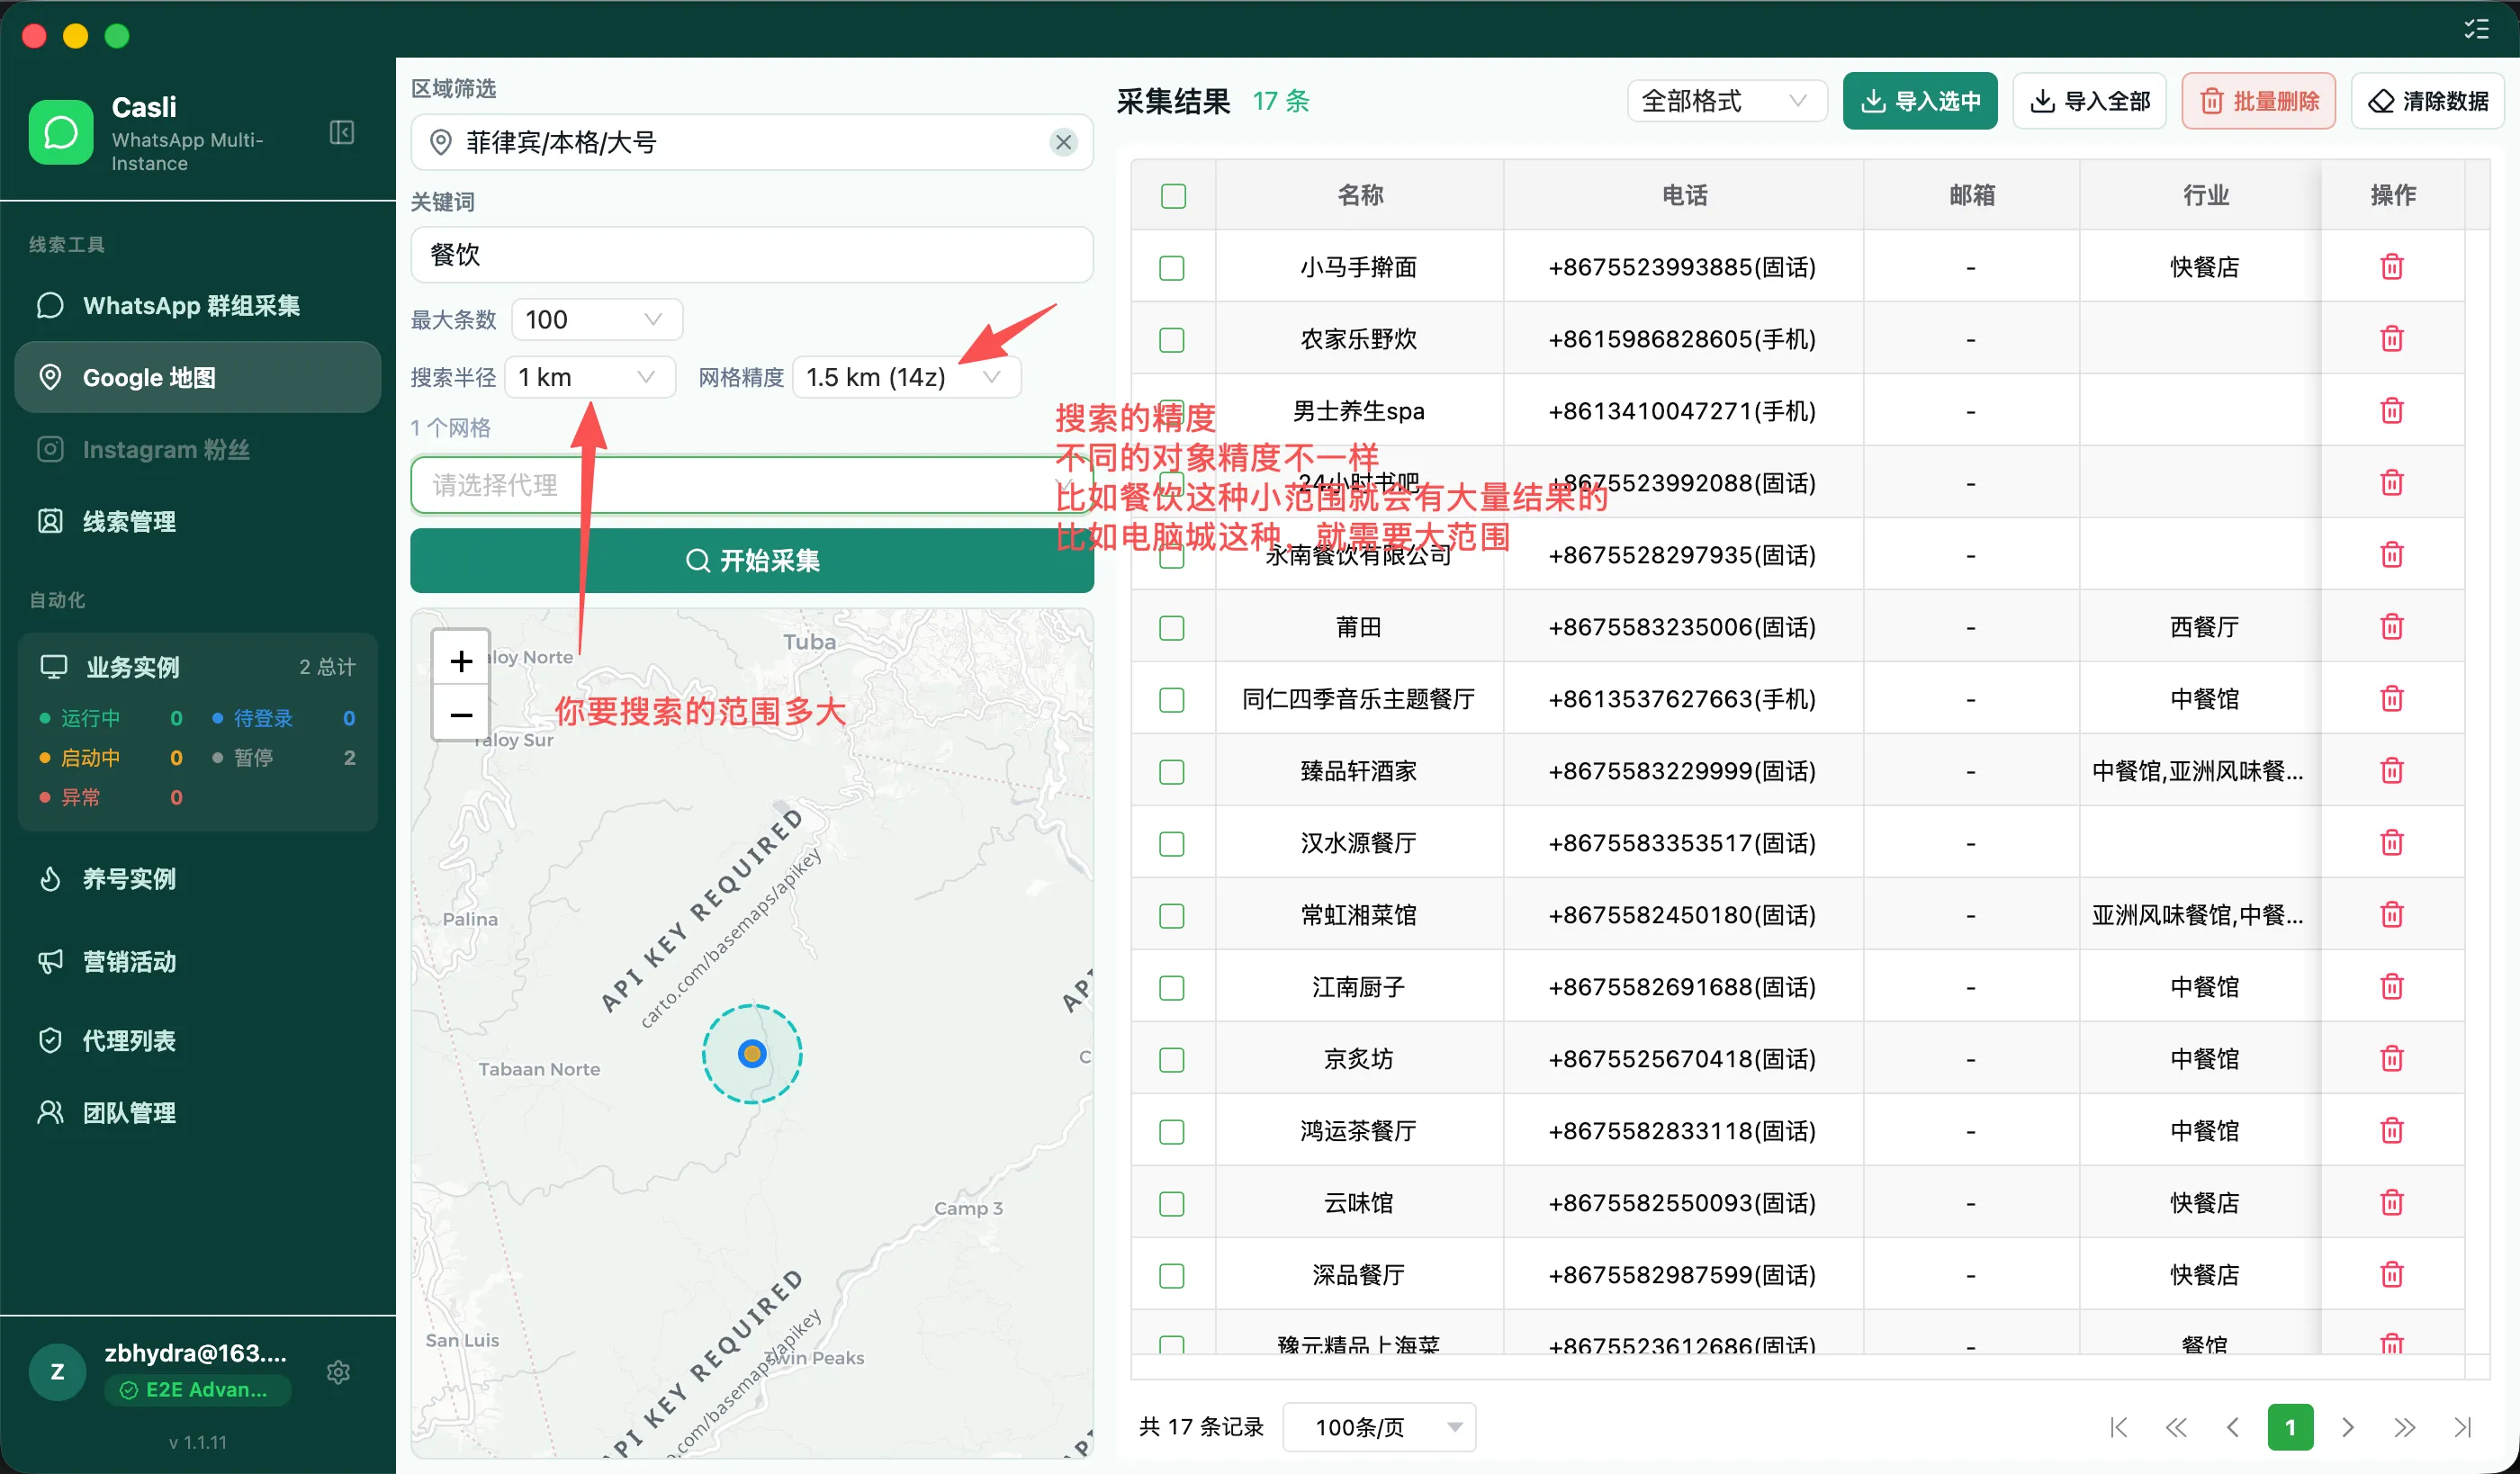This screenshot has width=2520, height=1474.
Task: Open the 全部格式 format dropdown
Action: 1726,101
